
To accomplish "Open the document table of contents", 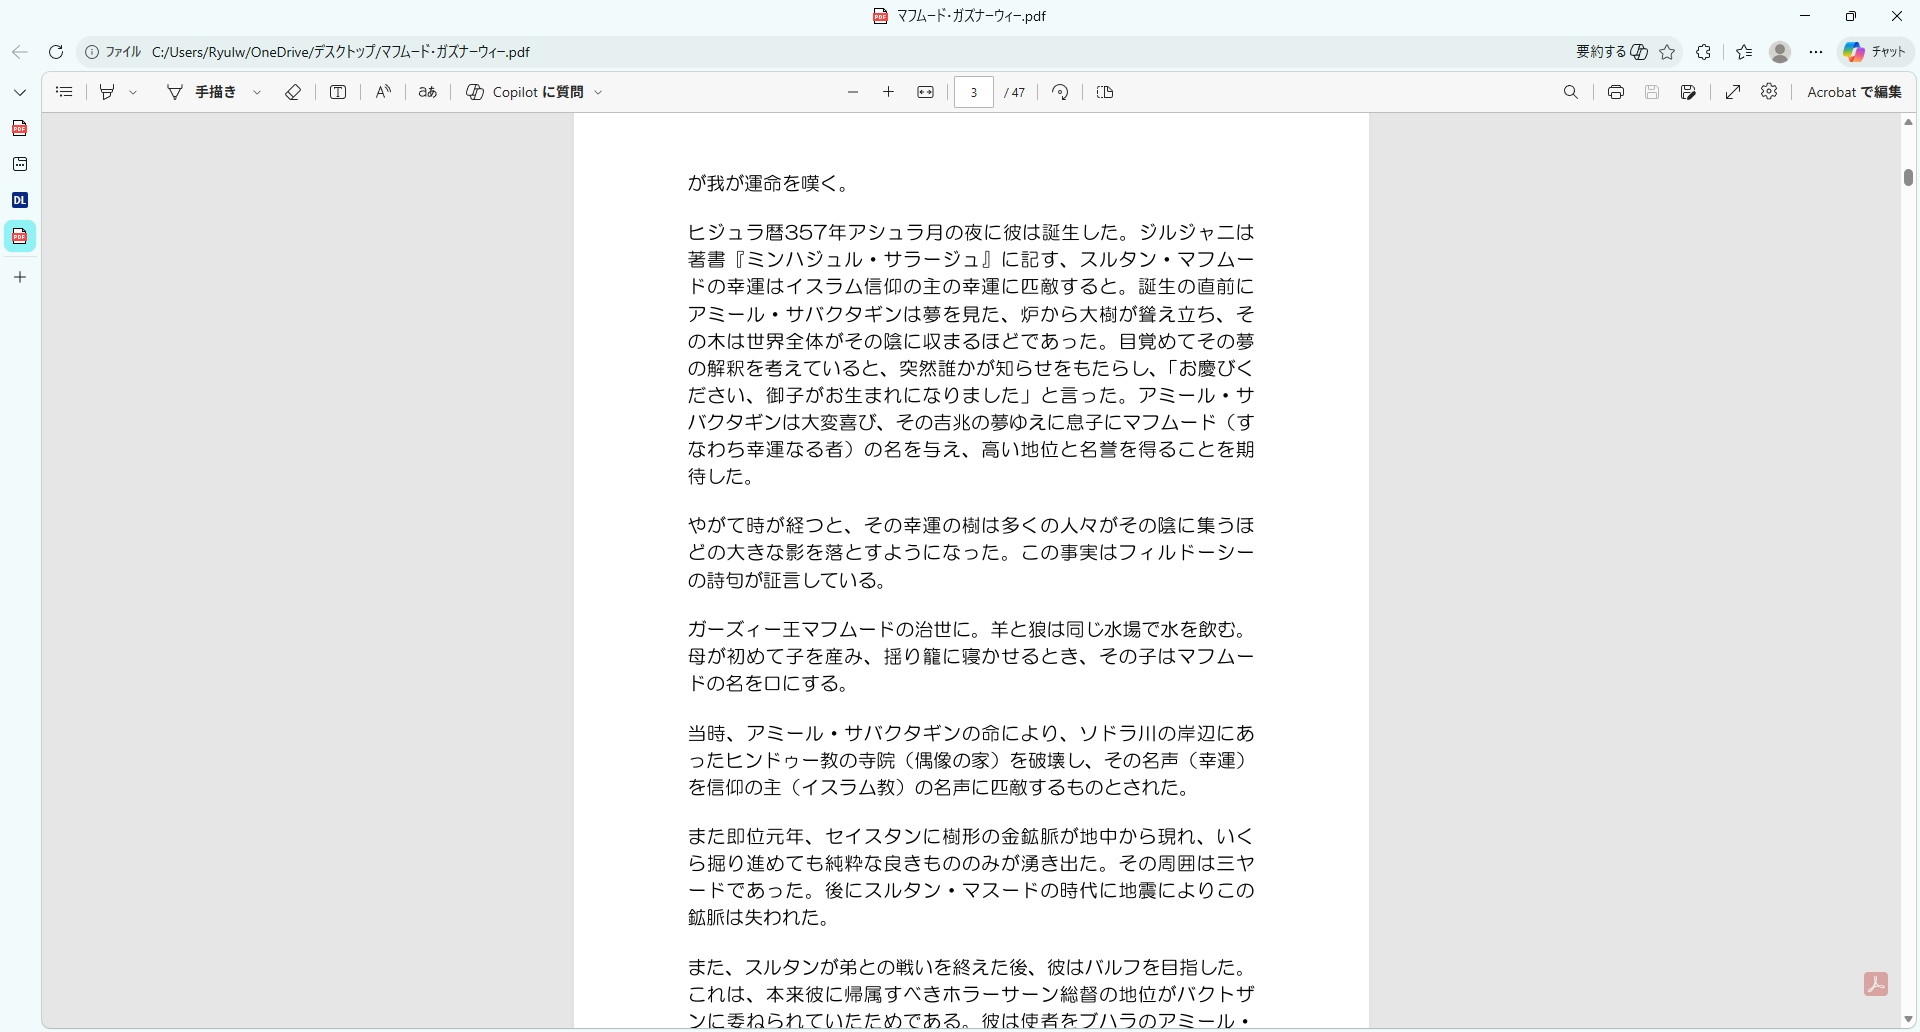I will click(x=63, y=92).
